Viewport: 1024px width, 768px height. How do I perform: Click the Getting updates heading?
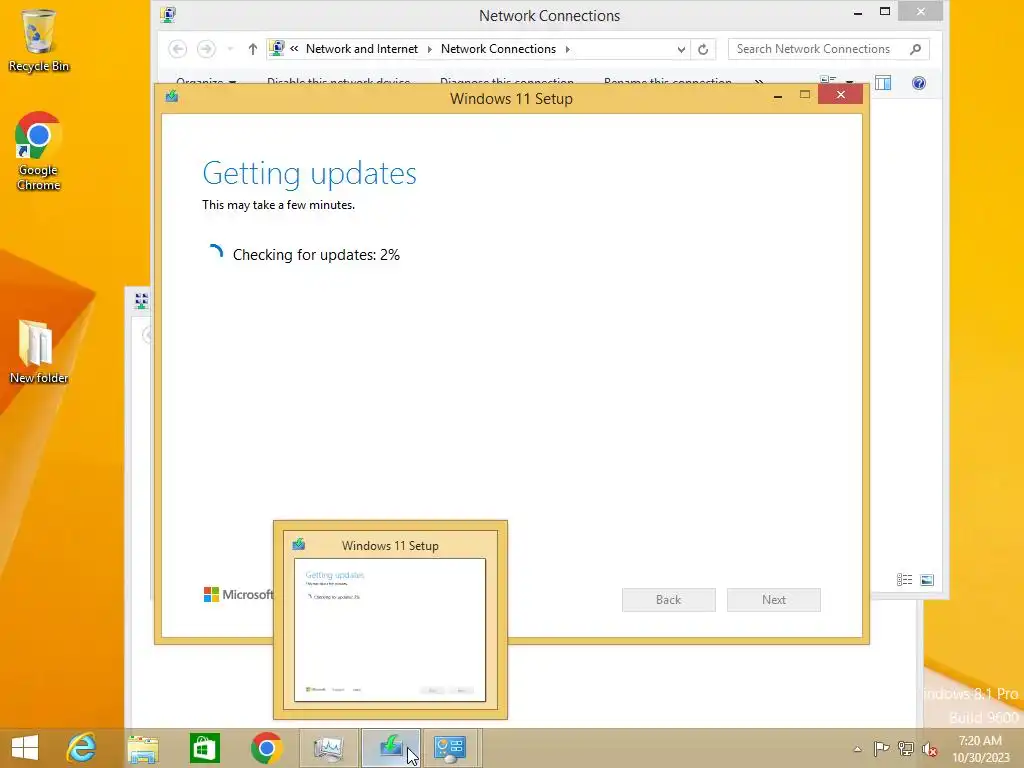pyautogui.click(x=310, y=173)
